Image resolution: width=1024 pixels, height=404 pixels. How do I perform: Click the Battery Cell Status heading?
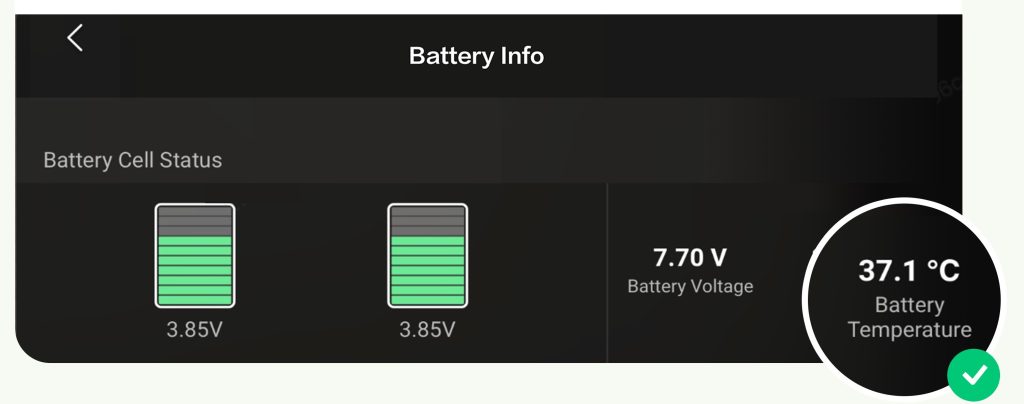[133, 160]
